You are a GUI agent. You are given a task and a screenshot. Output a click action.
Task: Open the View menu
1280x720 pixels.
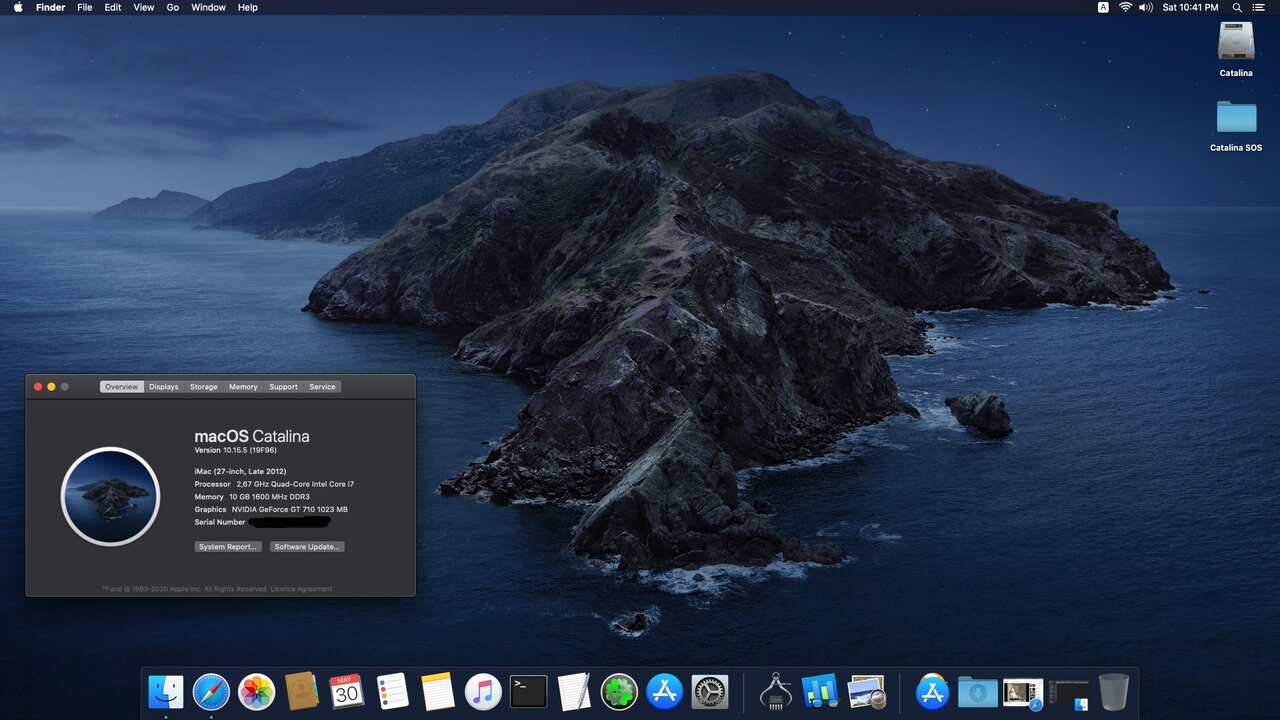144,7
